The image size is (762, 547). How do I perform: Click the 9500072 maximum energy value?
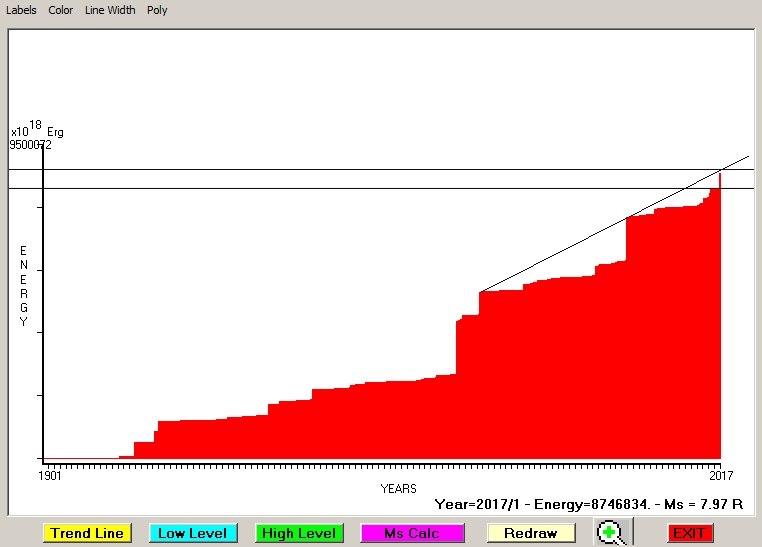point(31,145)
